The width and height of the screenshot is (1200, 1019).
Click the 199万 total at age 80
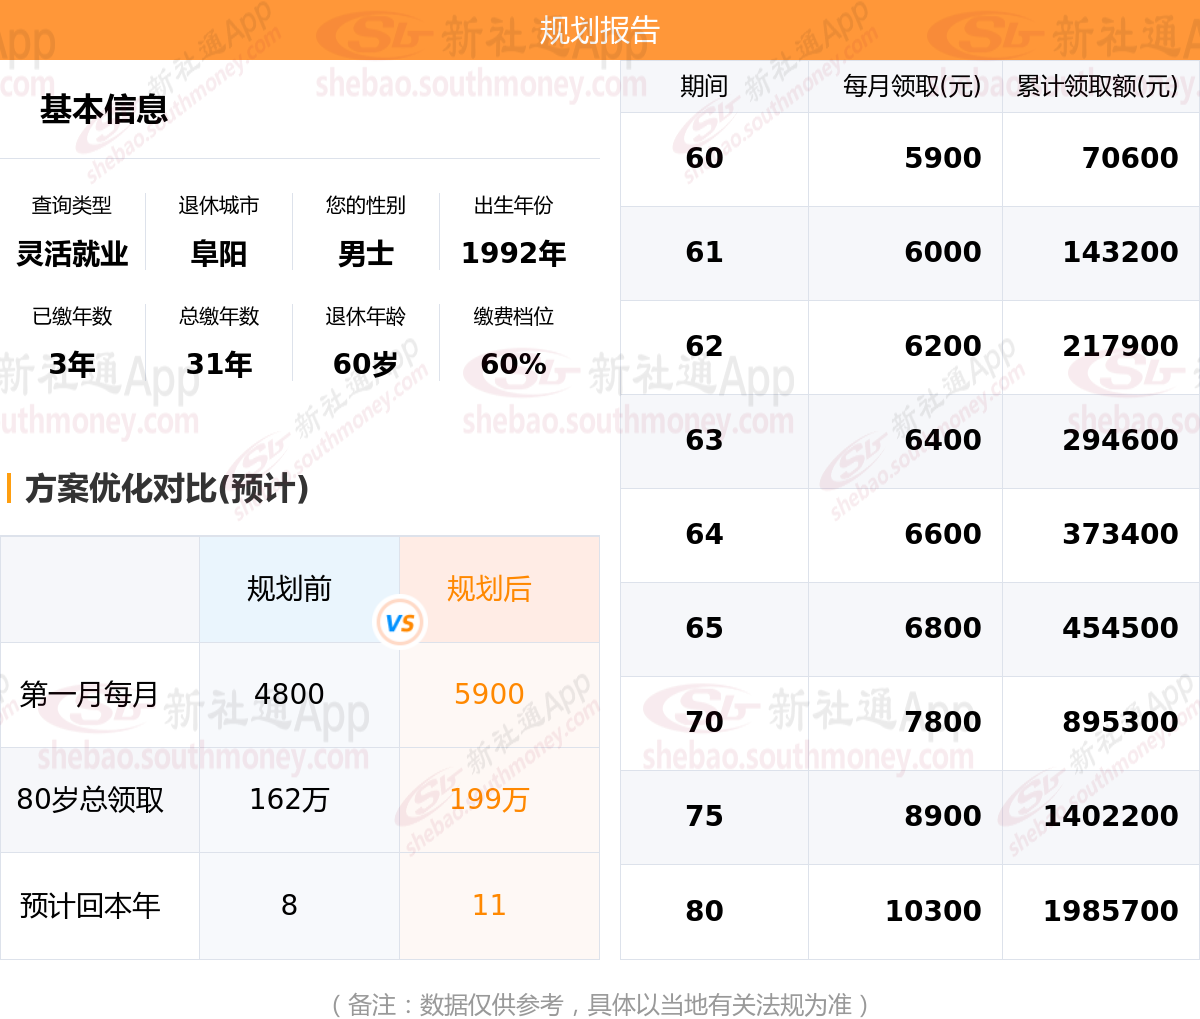pyautogui.click(x=489, y=799)
